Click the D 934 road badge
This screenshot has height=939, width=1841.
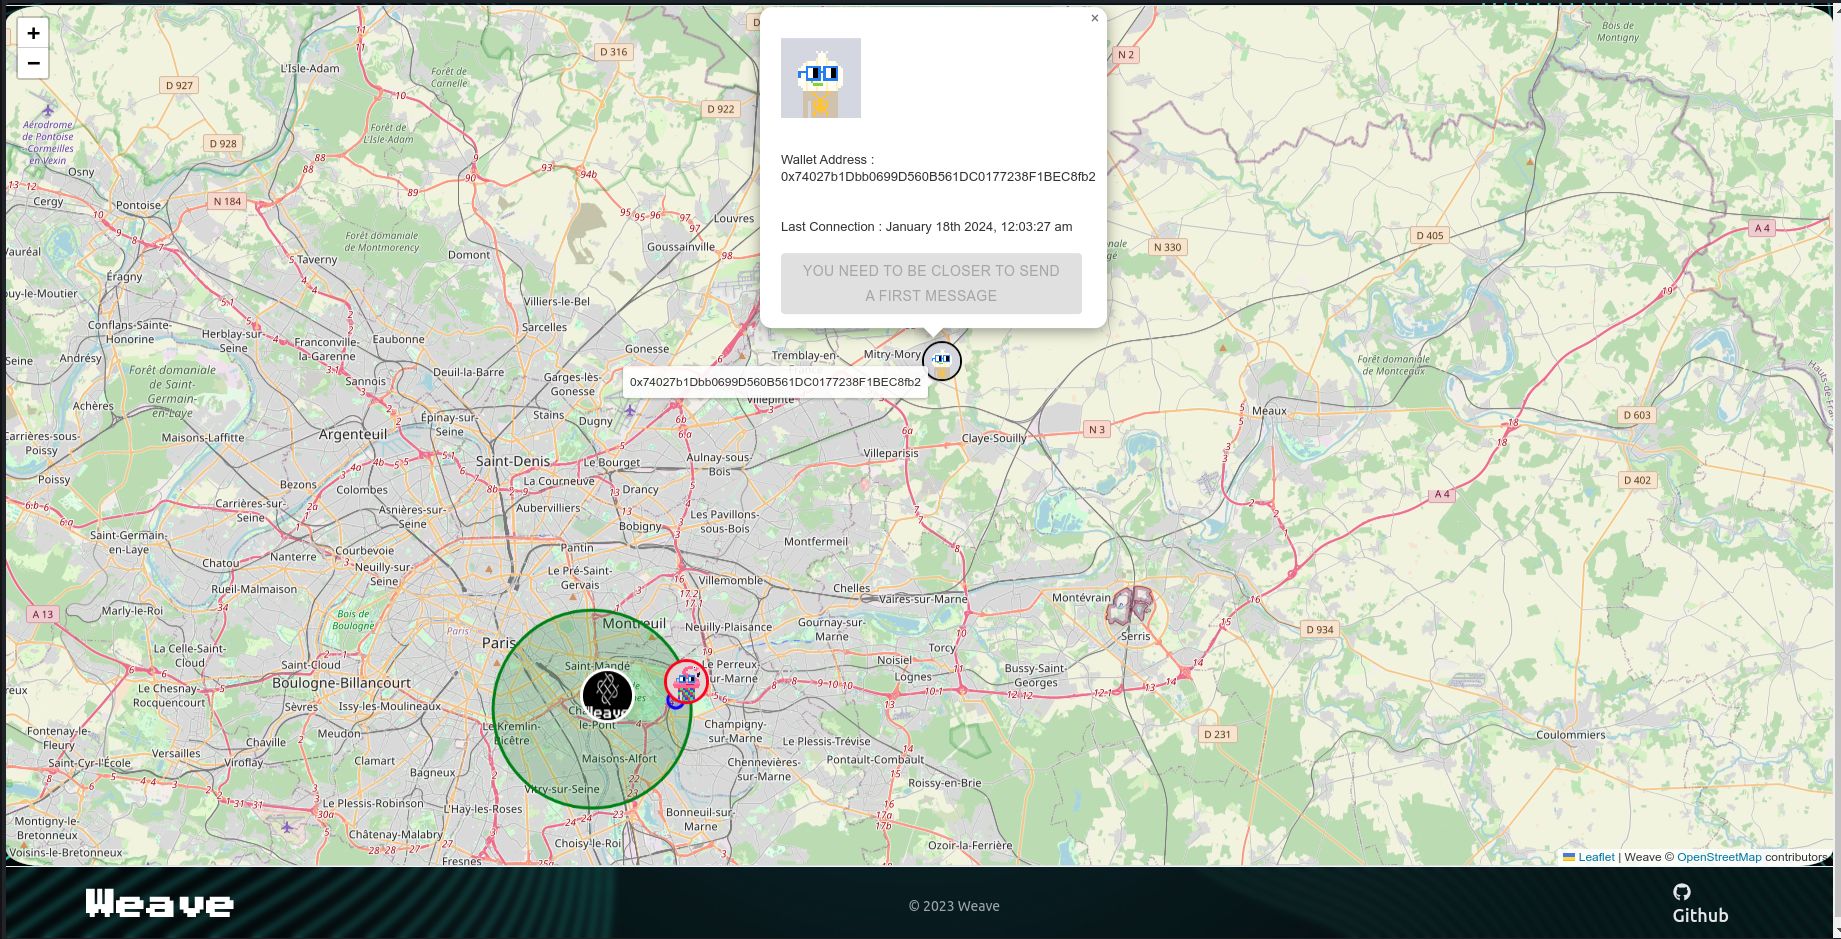point(1320,630)
